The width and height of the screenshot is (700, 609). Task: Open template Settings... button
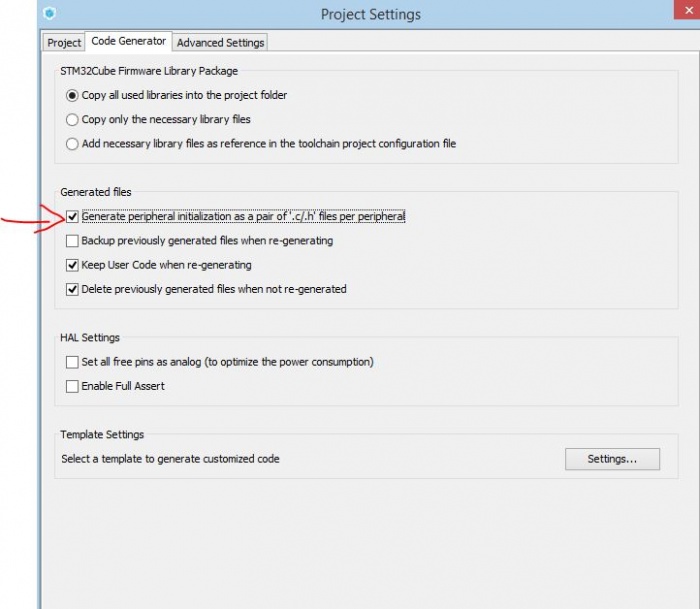point(612,459)
